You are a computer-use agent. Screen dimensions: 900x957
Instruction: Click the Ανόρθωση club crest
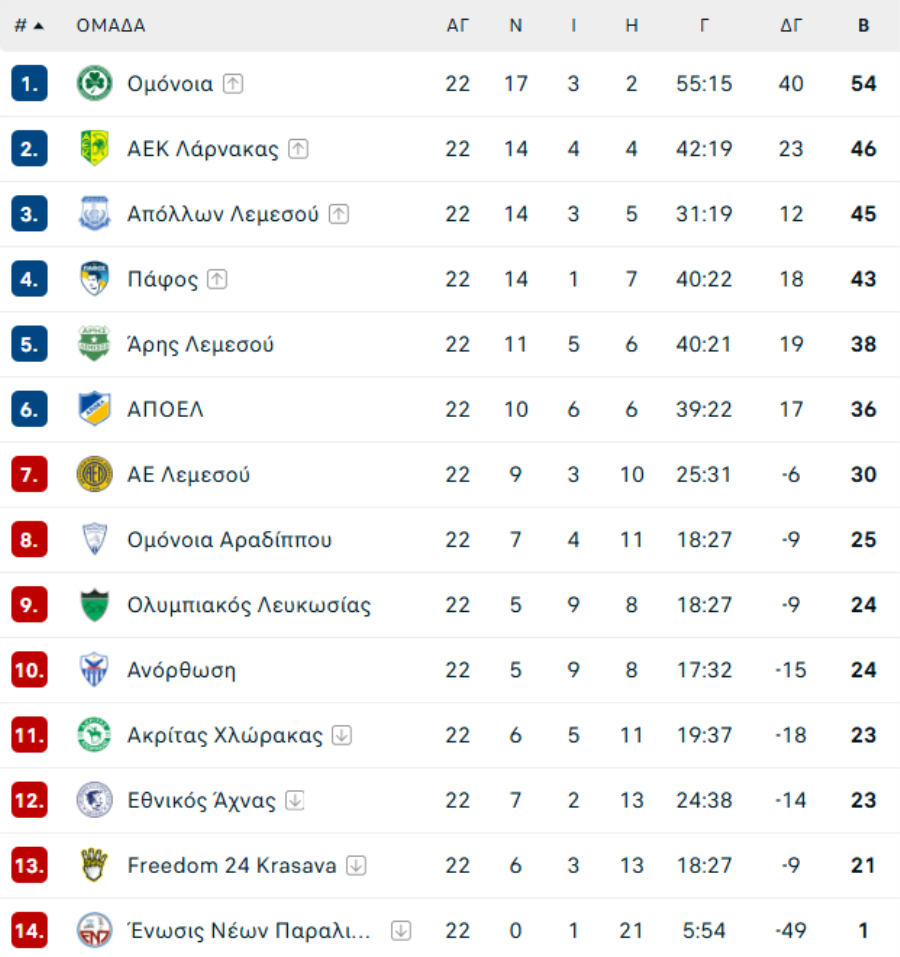(x=94, y=670)
